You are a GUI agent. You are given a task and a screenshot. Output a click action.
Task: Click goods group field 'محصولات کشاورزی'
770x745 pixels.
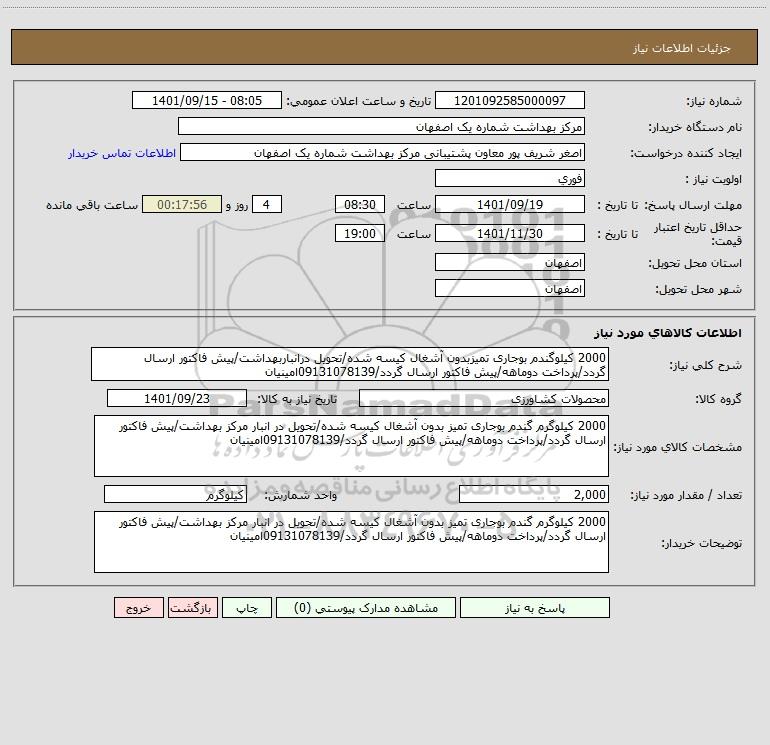pos(484,398)
